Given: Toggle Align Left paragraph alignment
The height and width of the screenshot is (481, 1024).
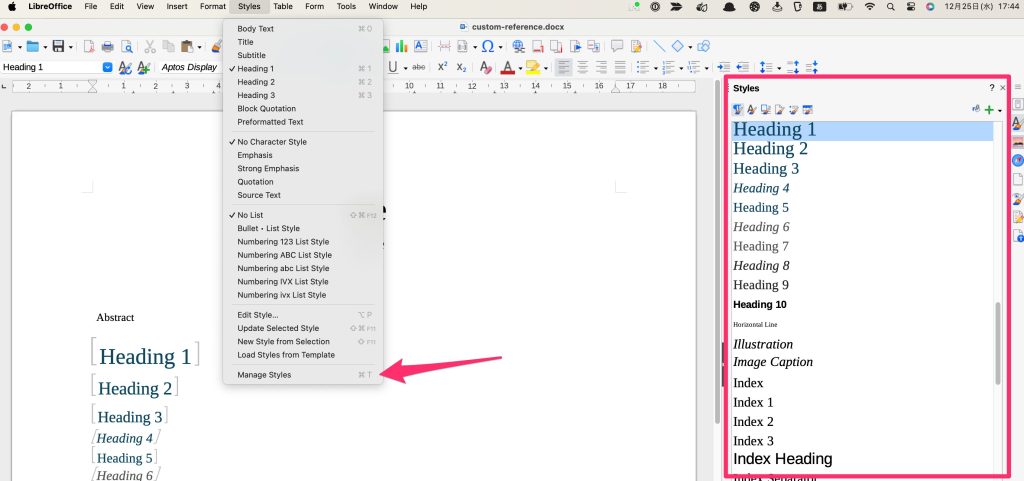Looking at the screenshot, I should (x=563, y=67).
